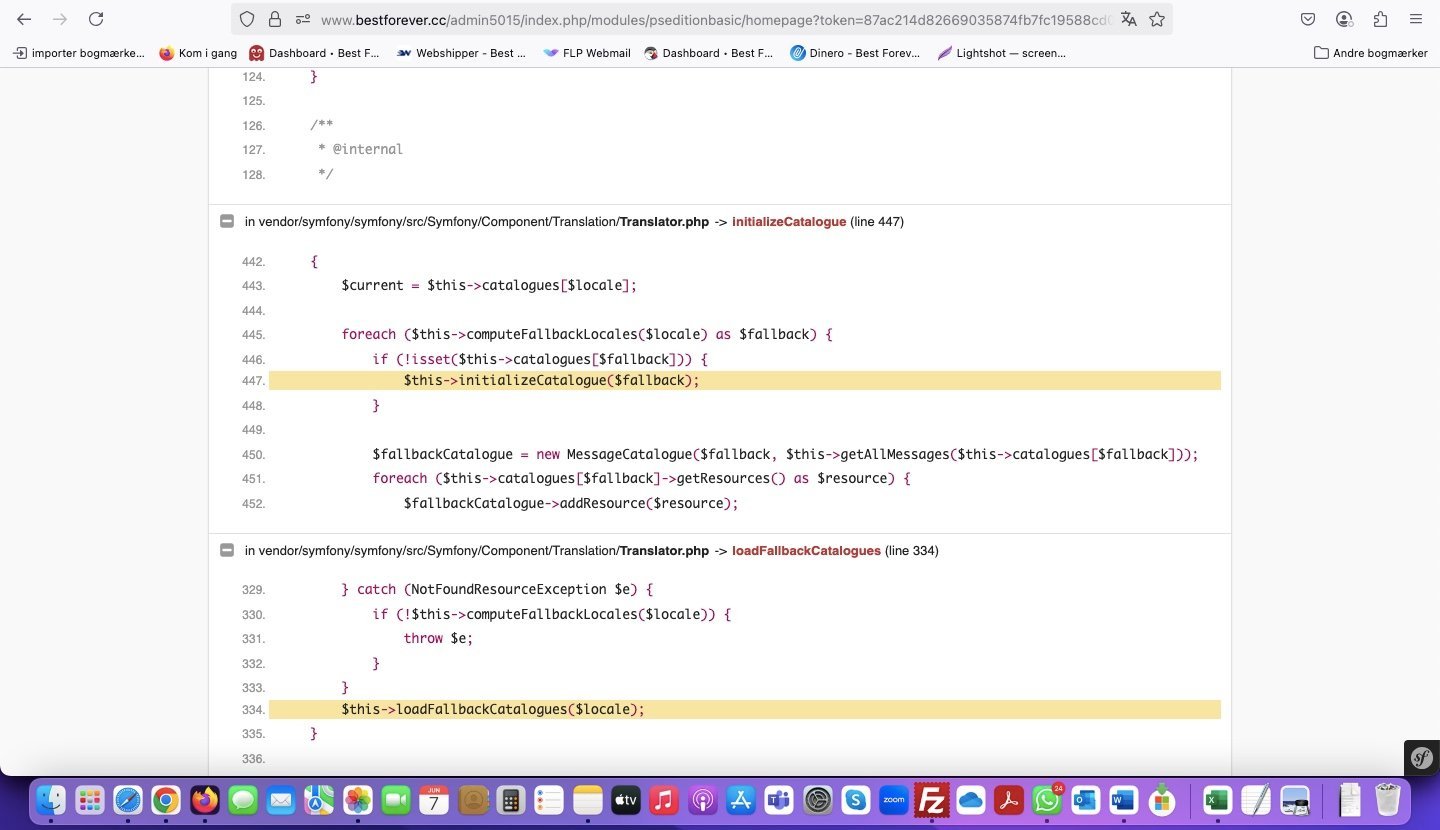Open Skype from the Dock
This screenshot has width=1440, height=830.
click(x=856, y=800)
